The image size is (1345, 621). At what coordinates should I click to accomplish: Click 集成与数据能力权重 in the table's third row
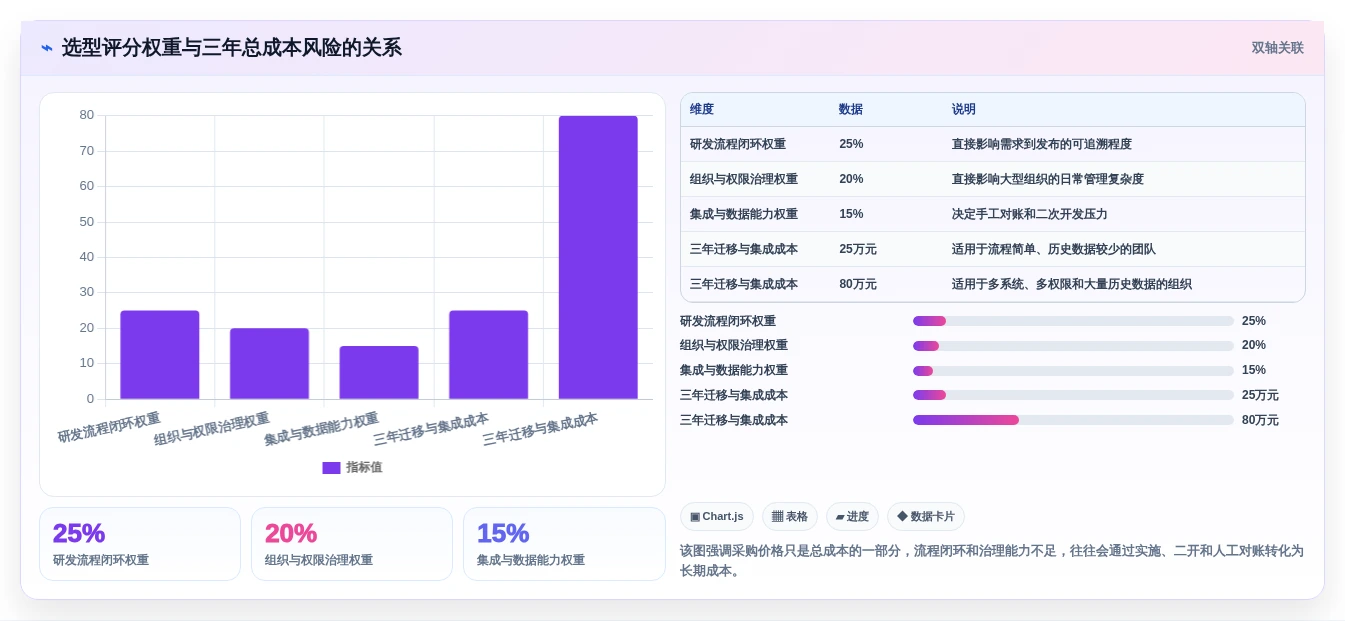[744, 214]
